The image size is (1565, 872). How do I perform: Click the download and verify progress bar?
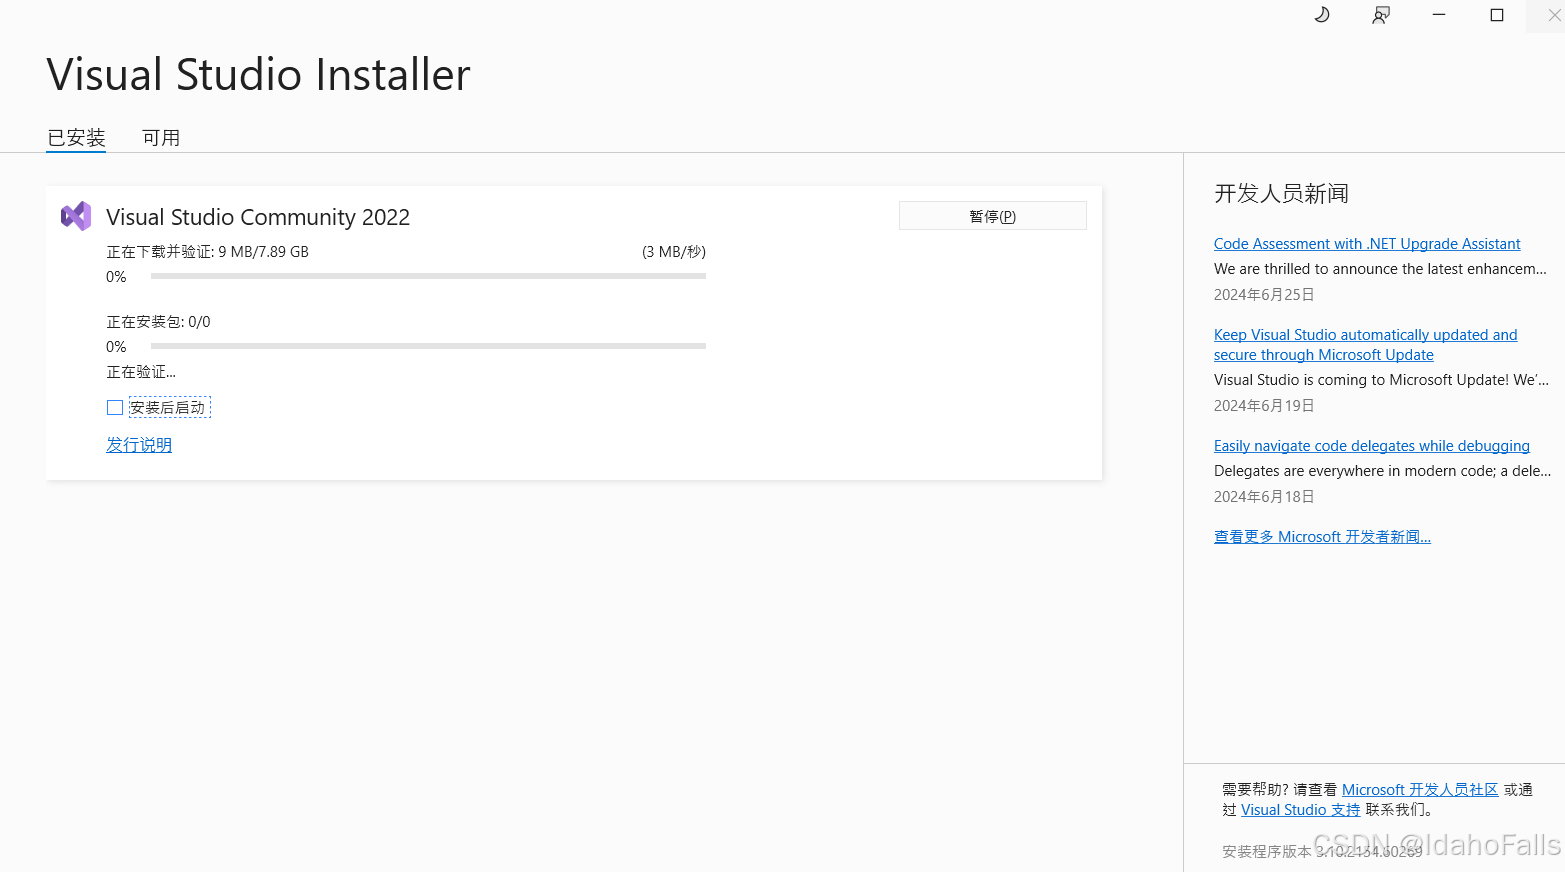point(428,276)
